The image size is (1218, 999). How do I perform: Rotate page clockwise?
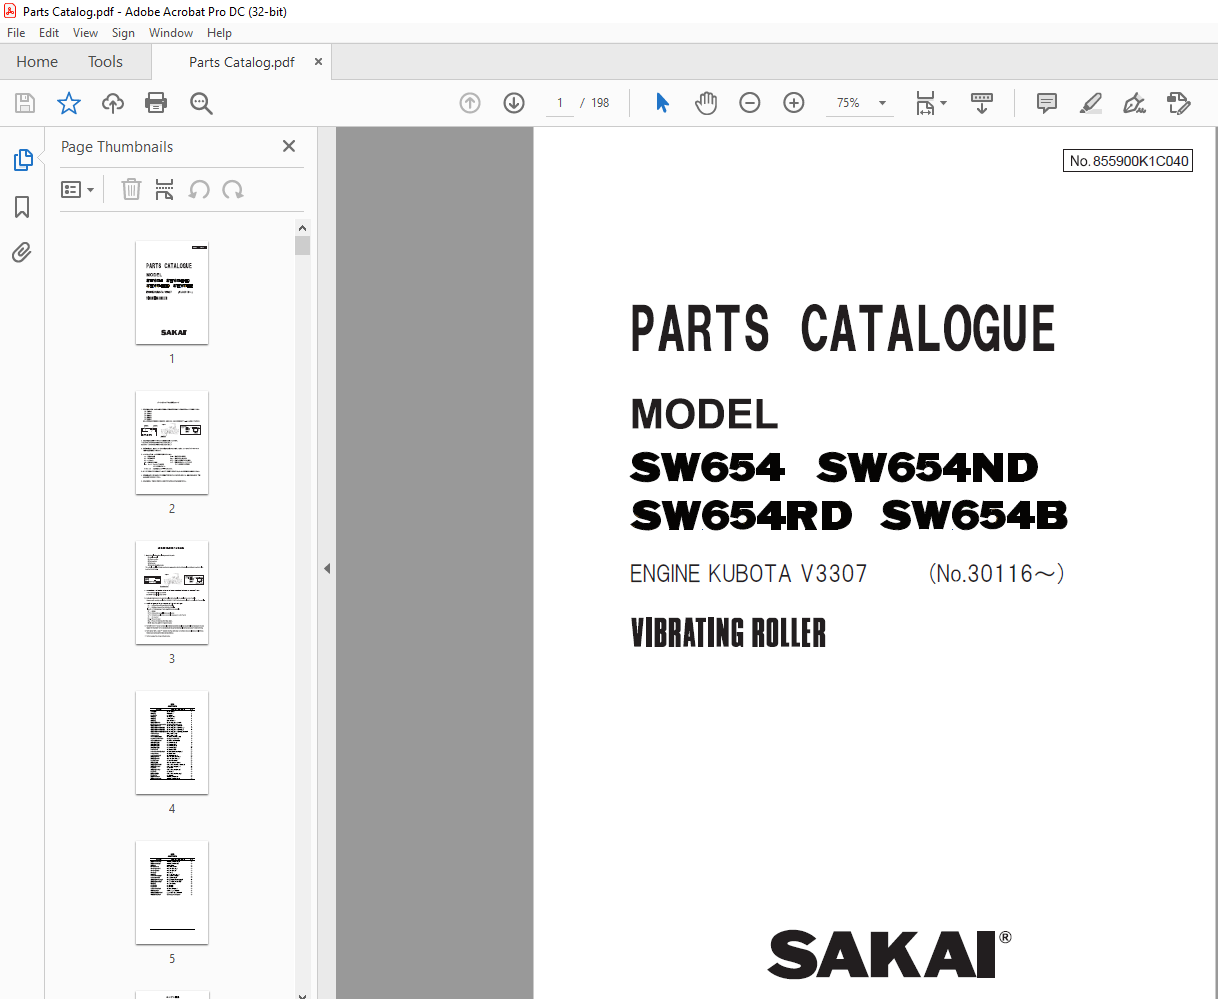pyautogui.click(x=233, y=189)
